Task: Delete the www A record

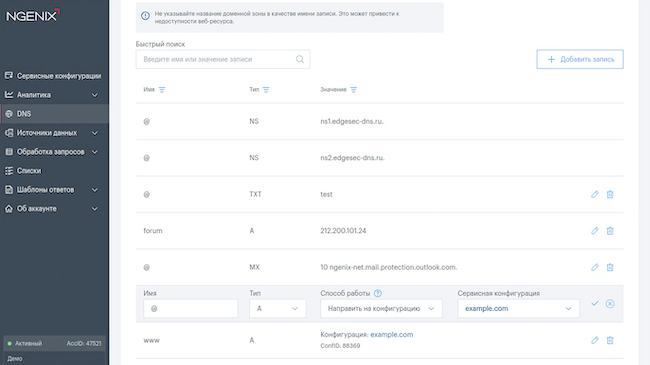Action: pyautogui.click(x=610, y=340)
